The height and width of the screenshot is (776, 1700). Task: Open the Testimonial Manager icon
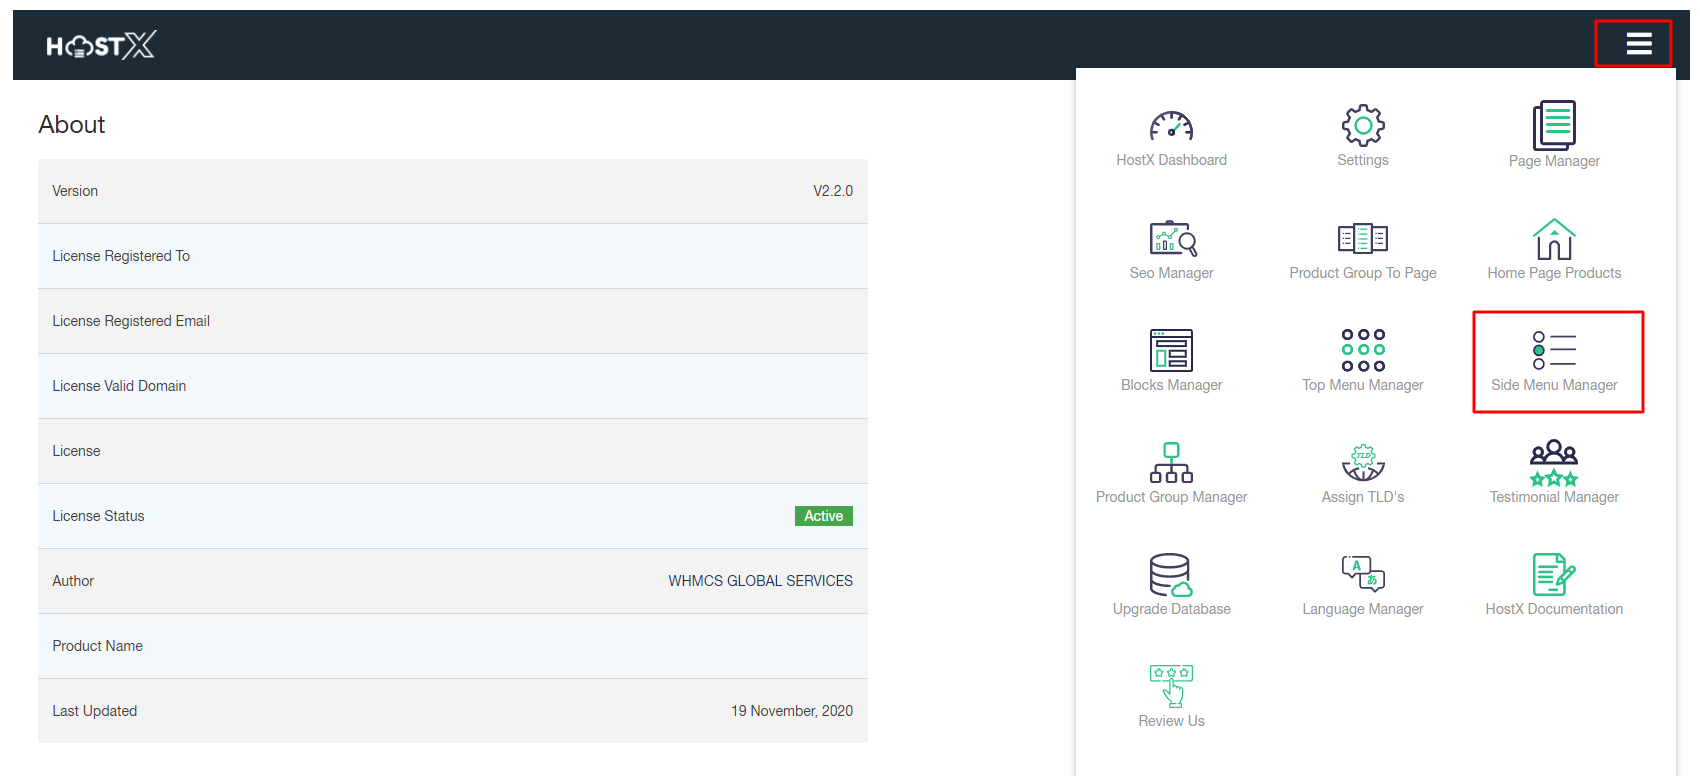pyautogui.click(x=1554, y=463)
